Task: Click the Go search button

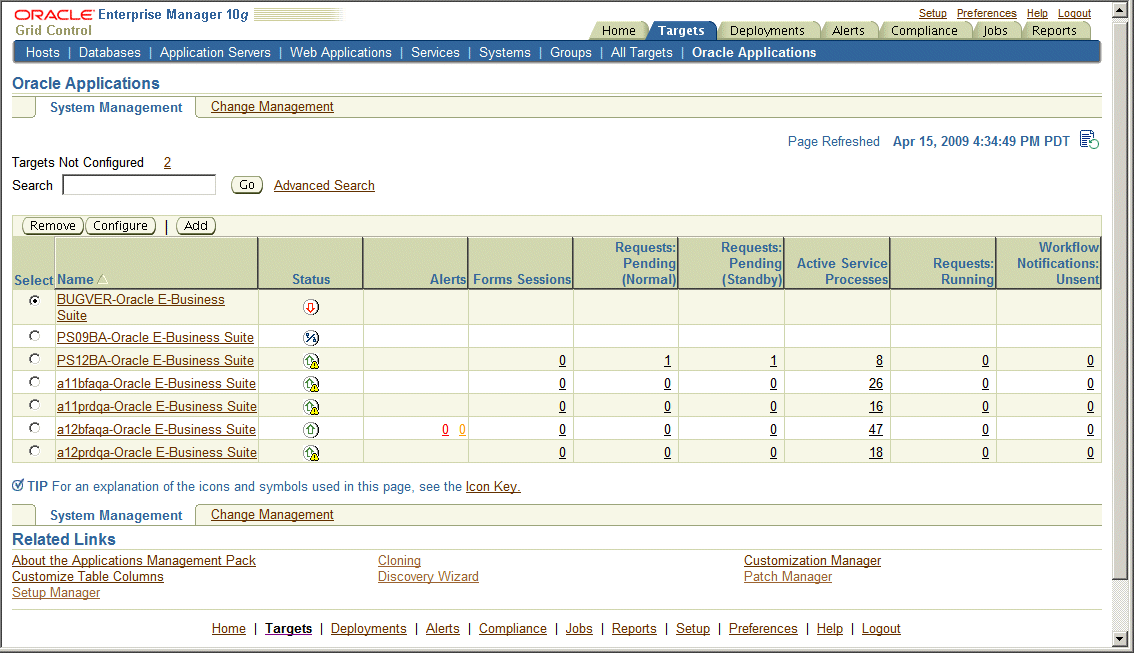Action: 247,185
